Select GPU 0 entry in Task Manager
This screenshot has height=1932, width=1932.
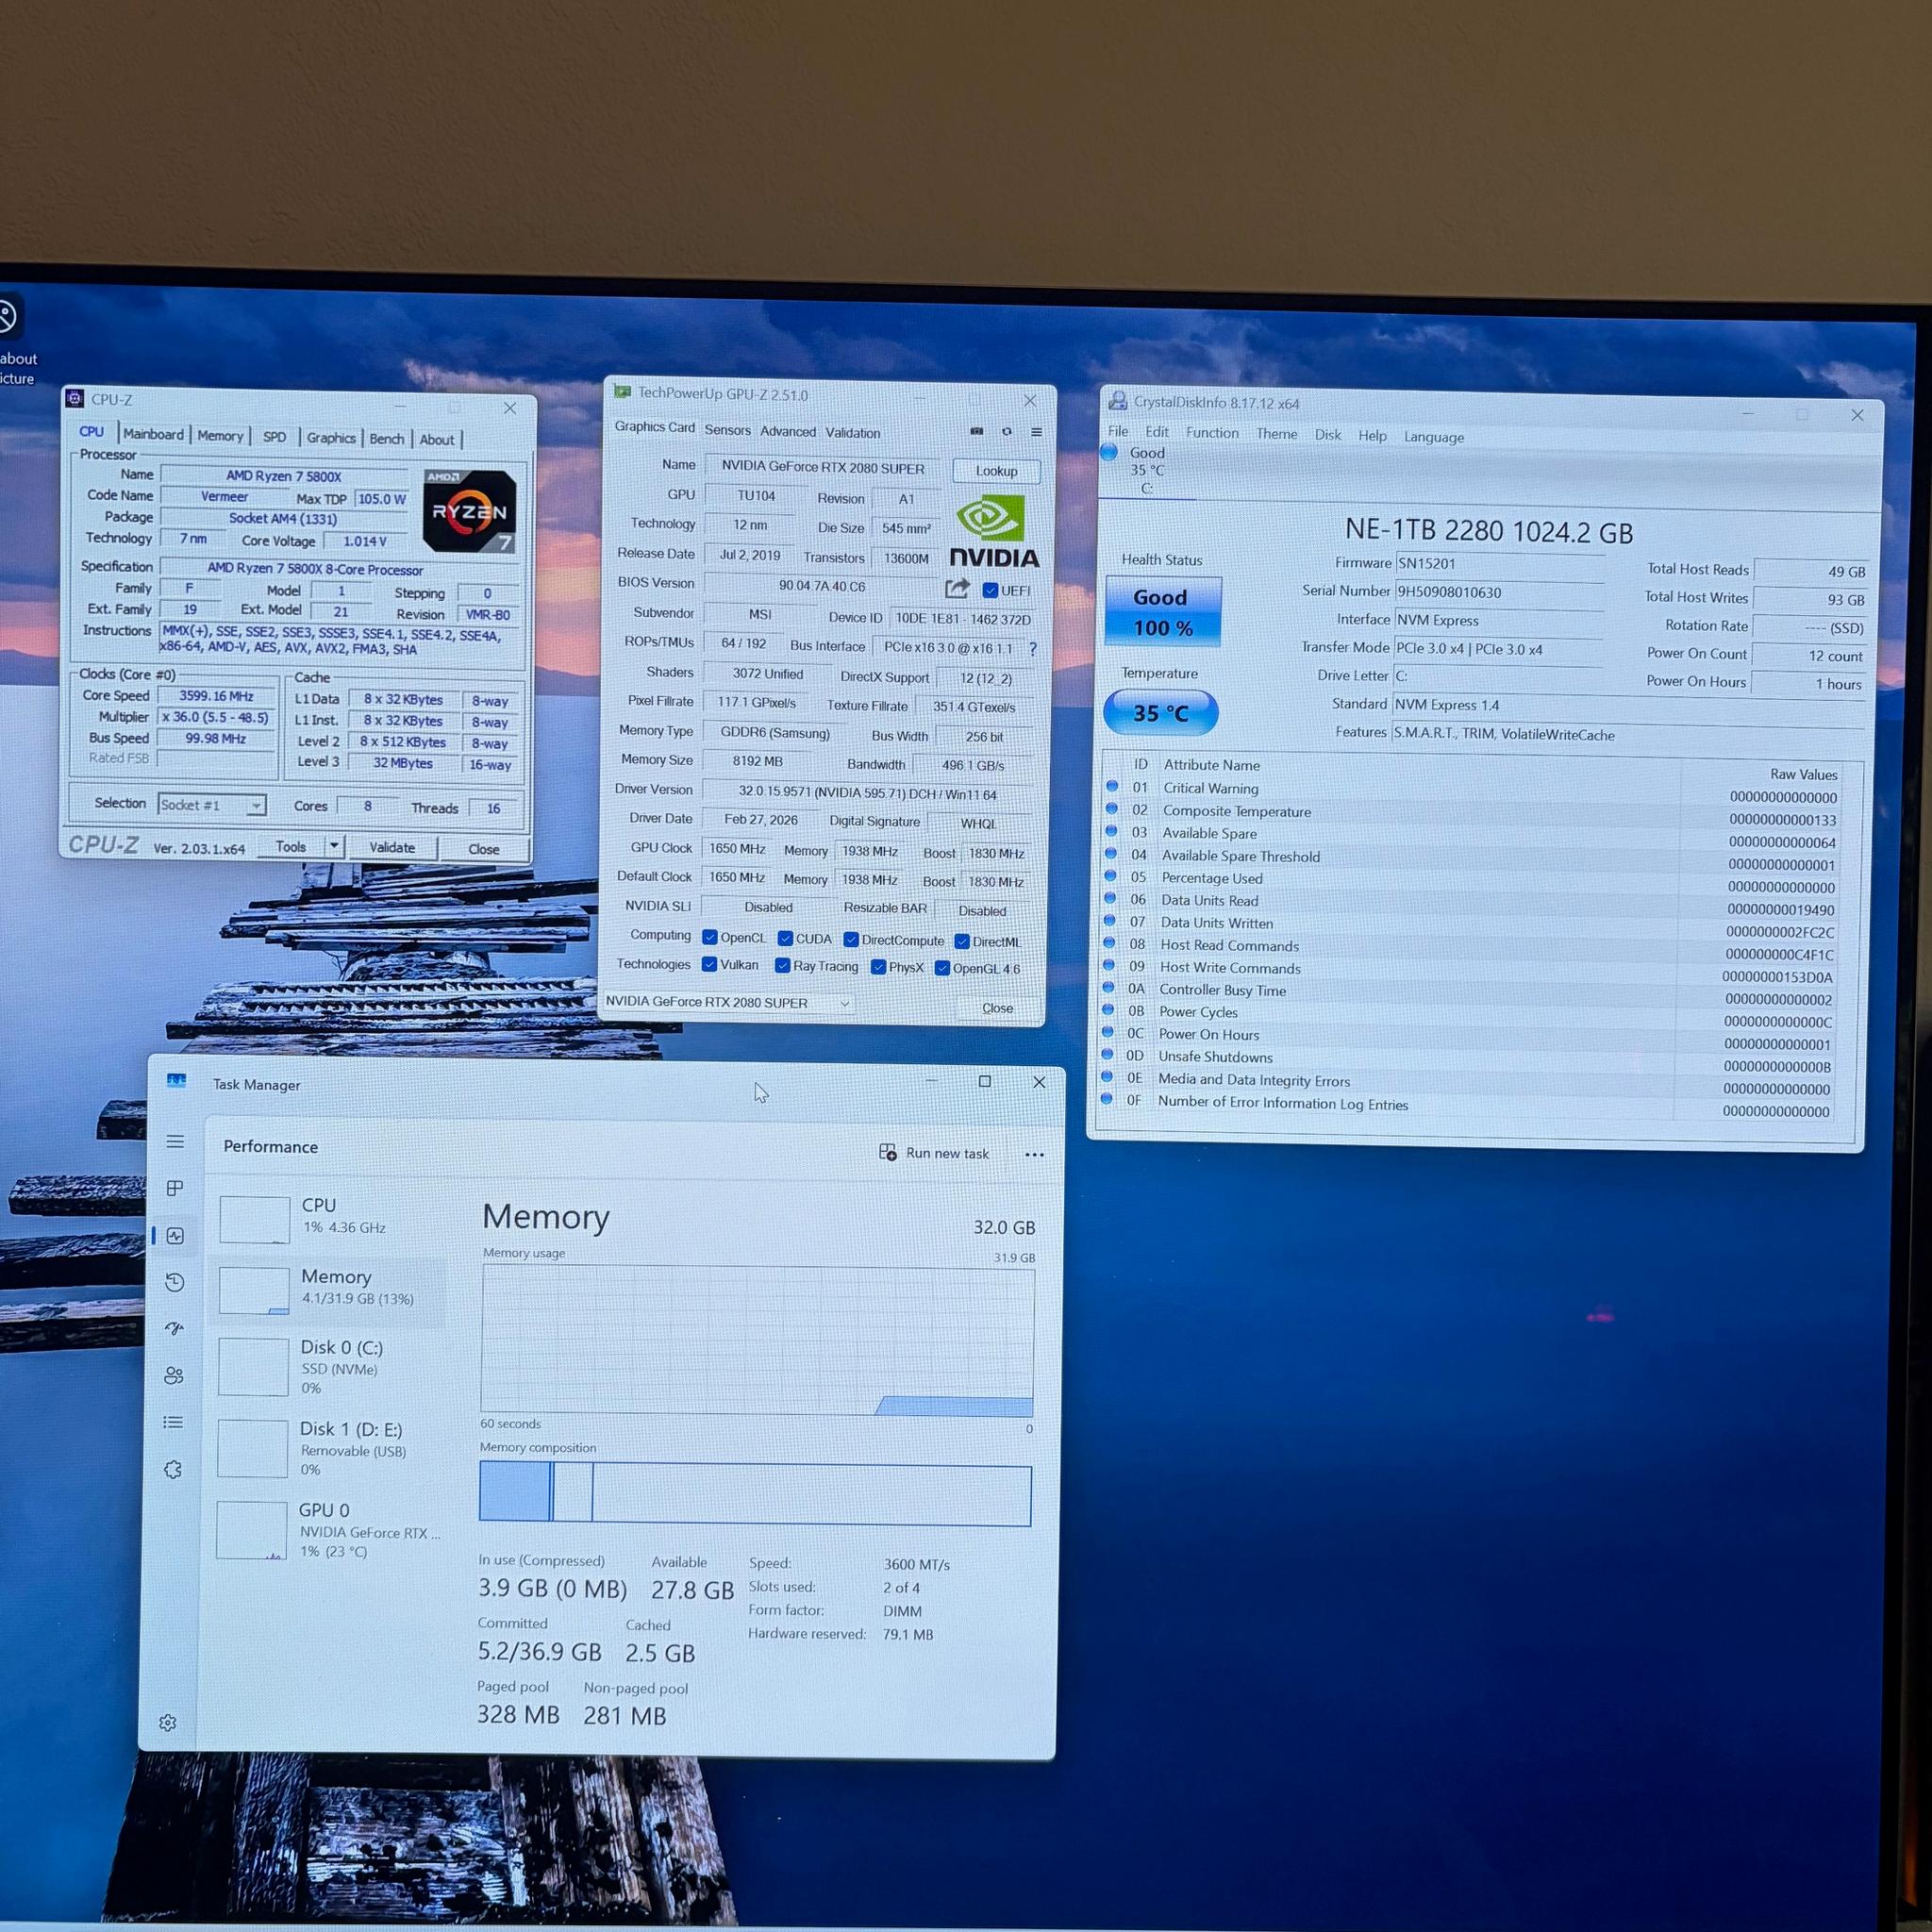(329, 1530)
